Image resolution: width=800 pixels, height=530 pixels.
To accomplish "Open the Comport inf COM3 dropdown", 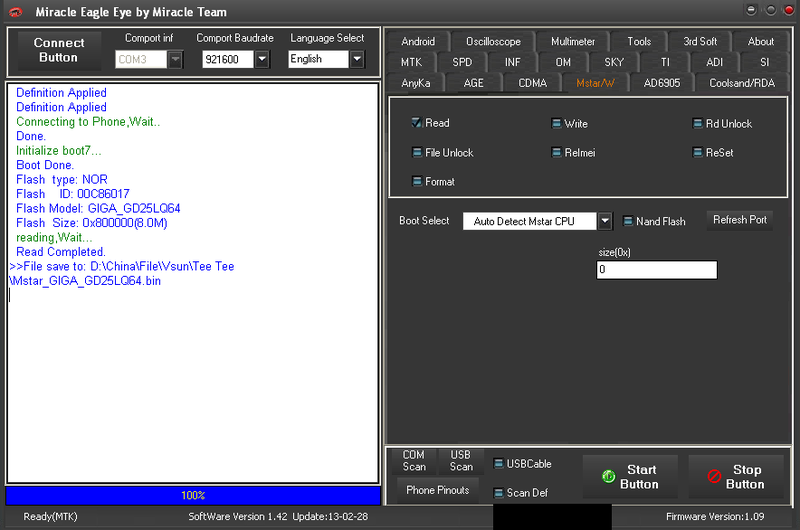I will (176, 60).
